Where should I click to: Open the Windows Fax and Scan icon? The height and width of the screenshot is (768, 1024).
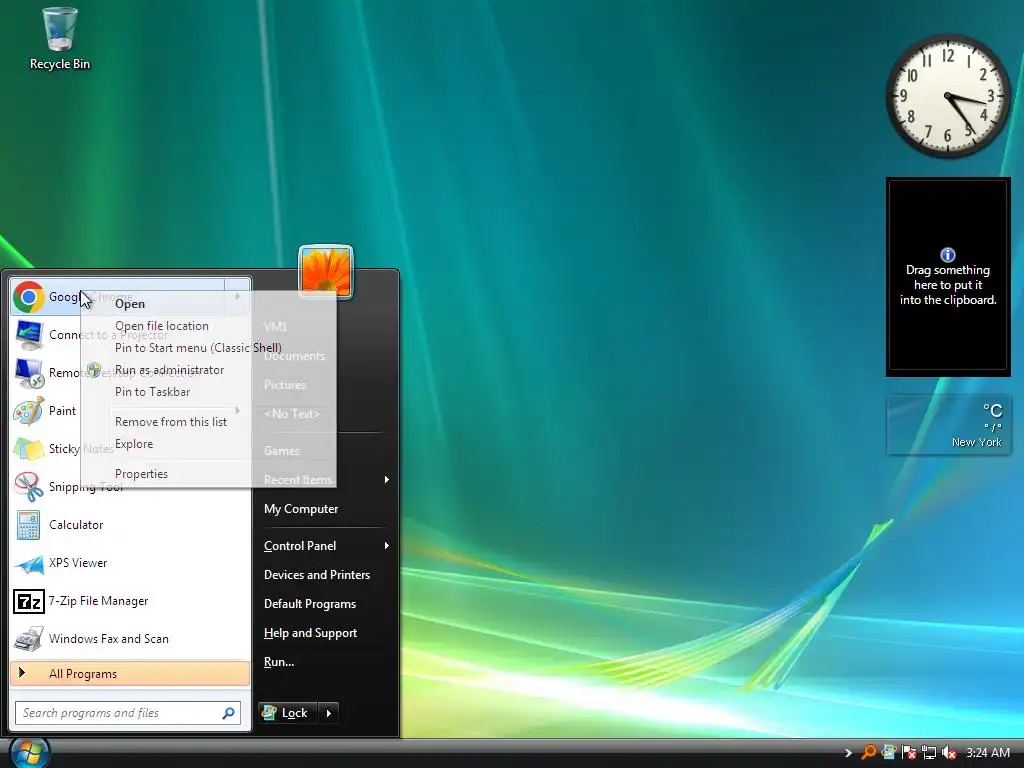click(x=28, y=639)
